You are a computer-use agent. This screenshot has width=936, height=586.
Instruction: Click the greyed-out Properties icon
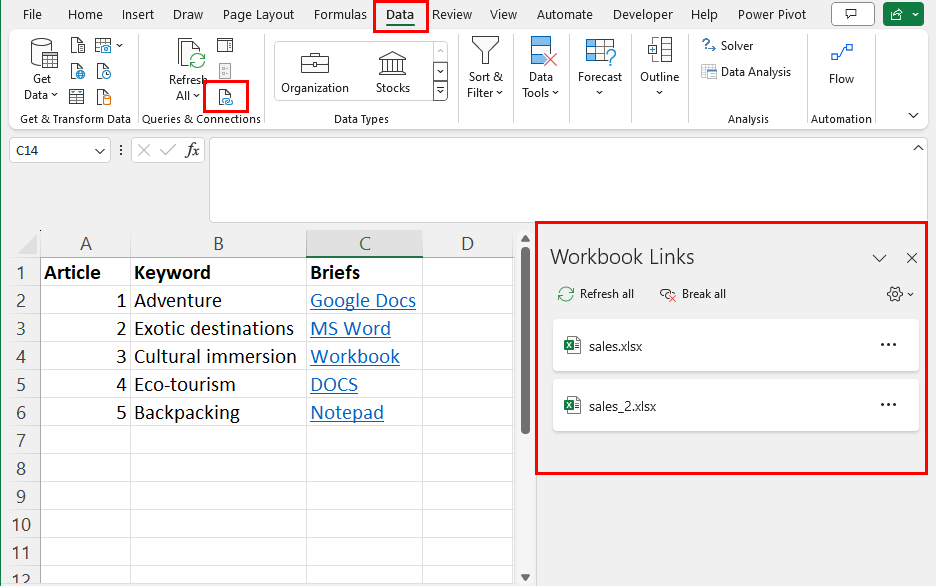pyautogui.click(x=225, y=71)
